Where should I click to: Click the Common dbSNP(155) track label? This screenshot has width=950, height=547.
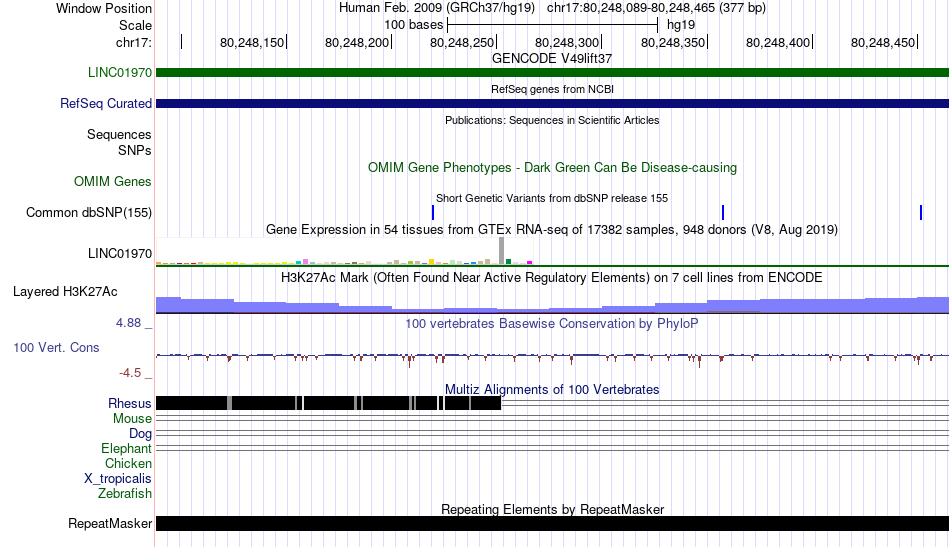click(88, 213)
